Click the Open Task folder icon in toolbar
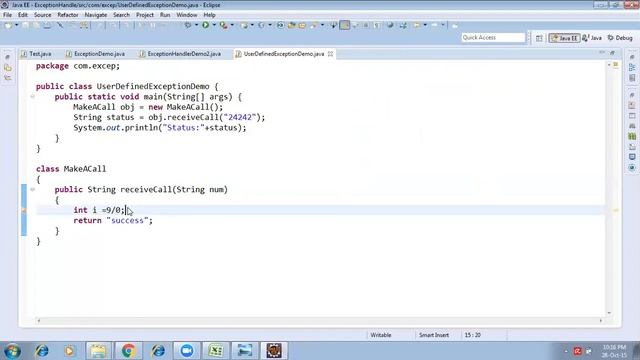 (302, 25)
